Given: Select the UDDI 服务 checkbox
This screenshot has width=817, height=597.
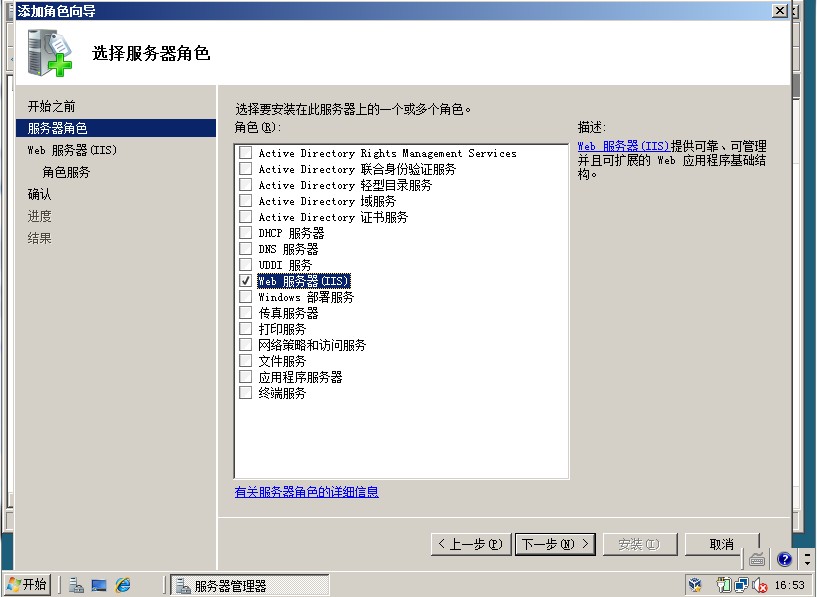Looking at the screenshot, I should 245,265.
